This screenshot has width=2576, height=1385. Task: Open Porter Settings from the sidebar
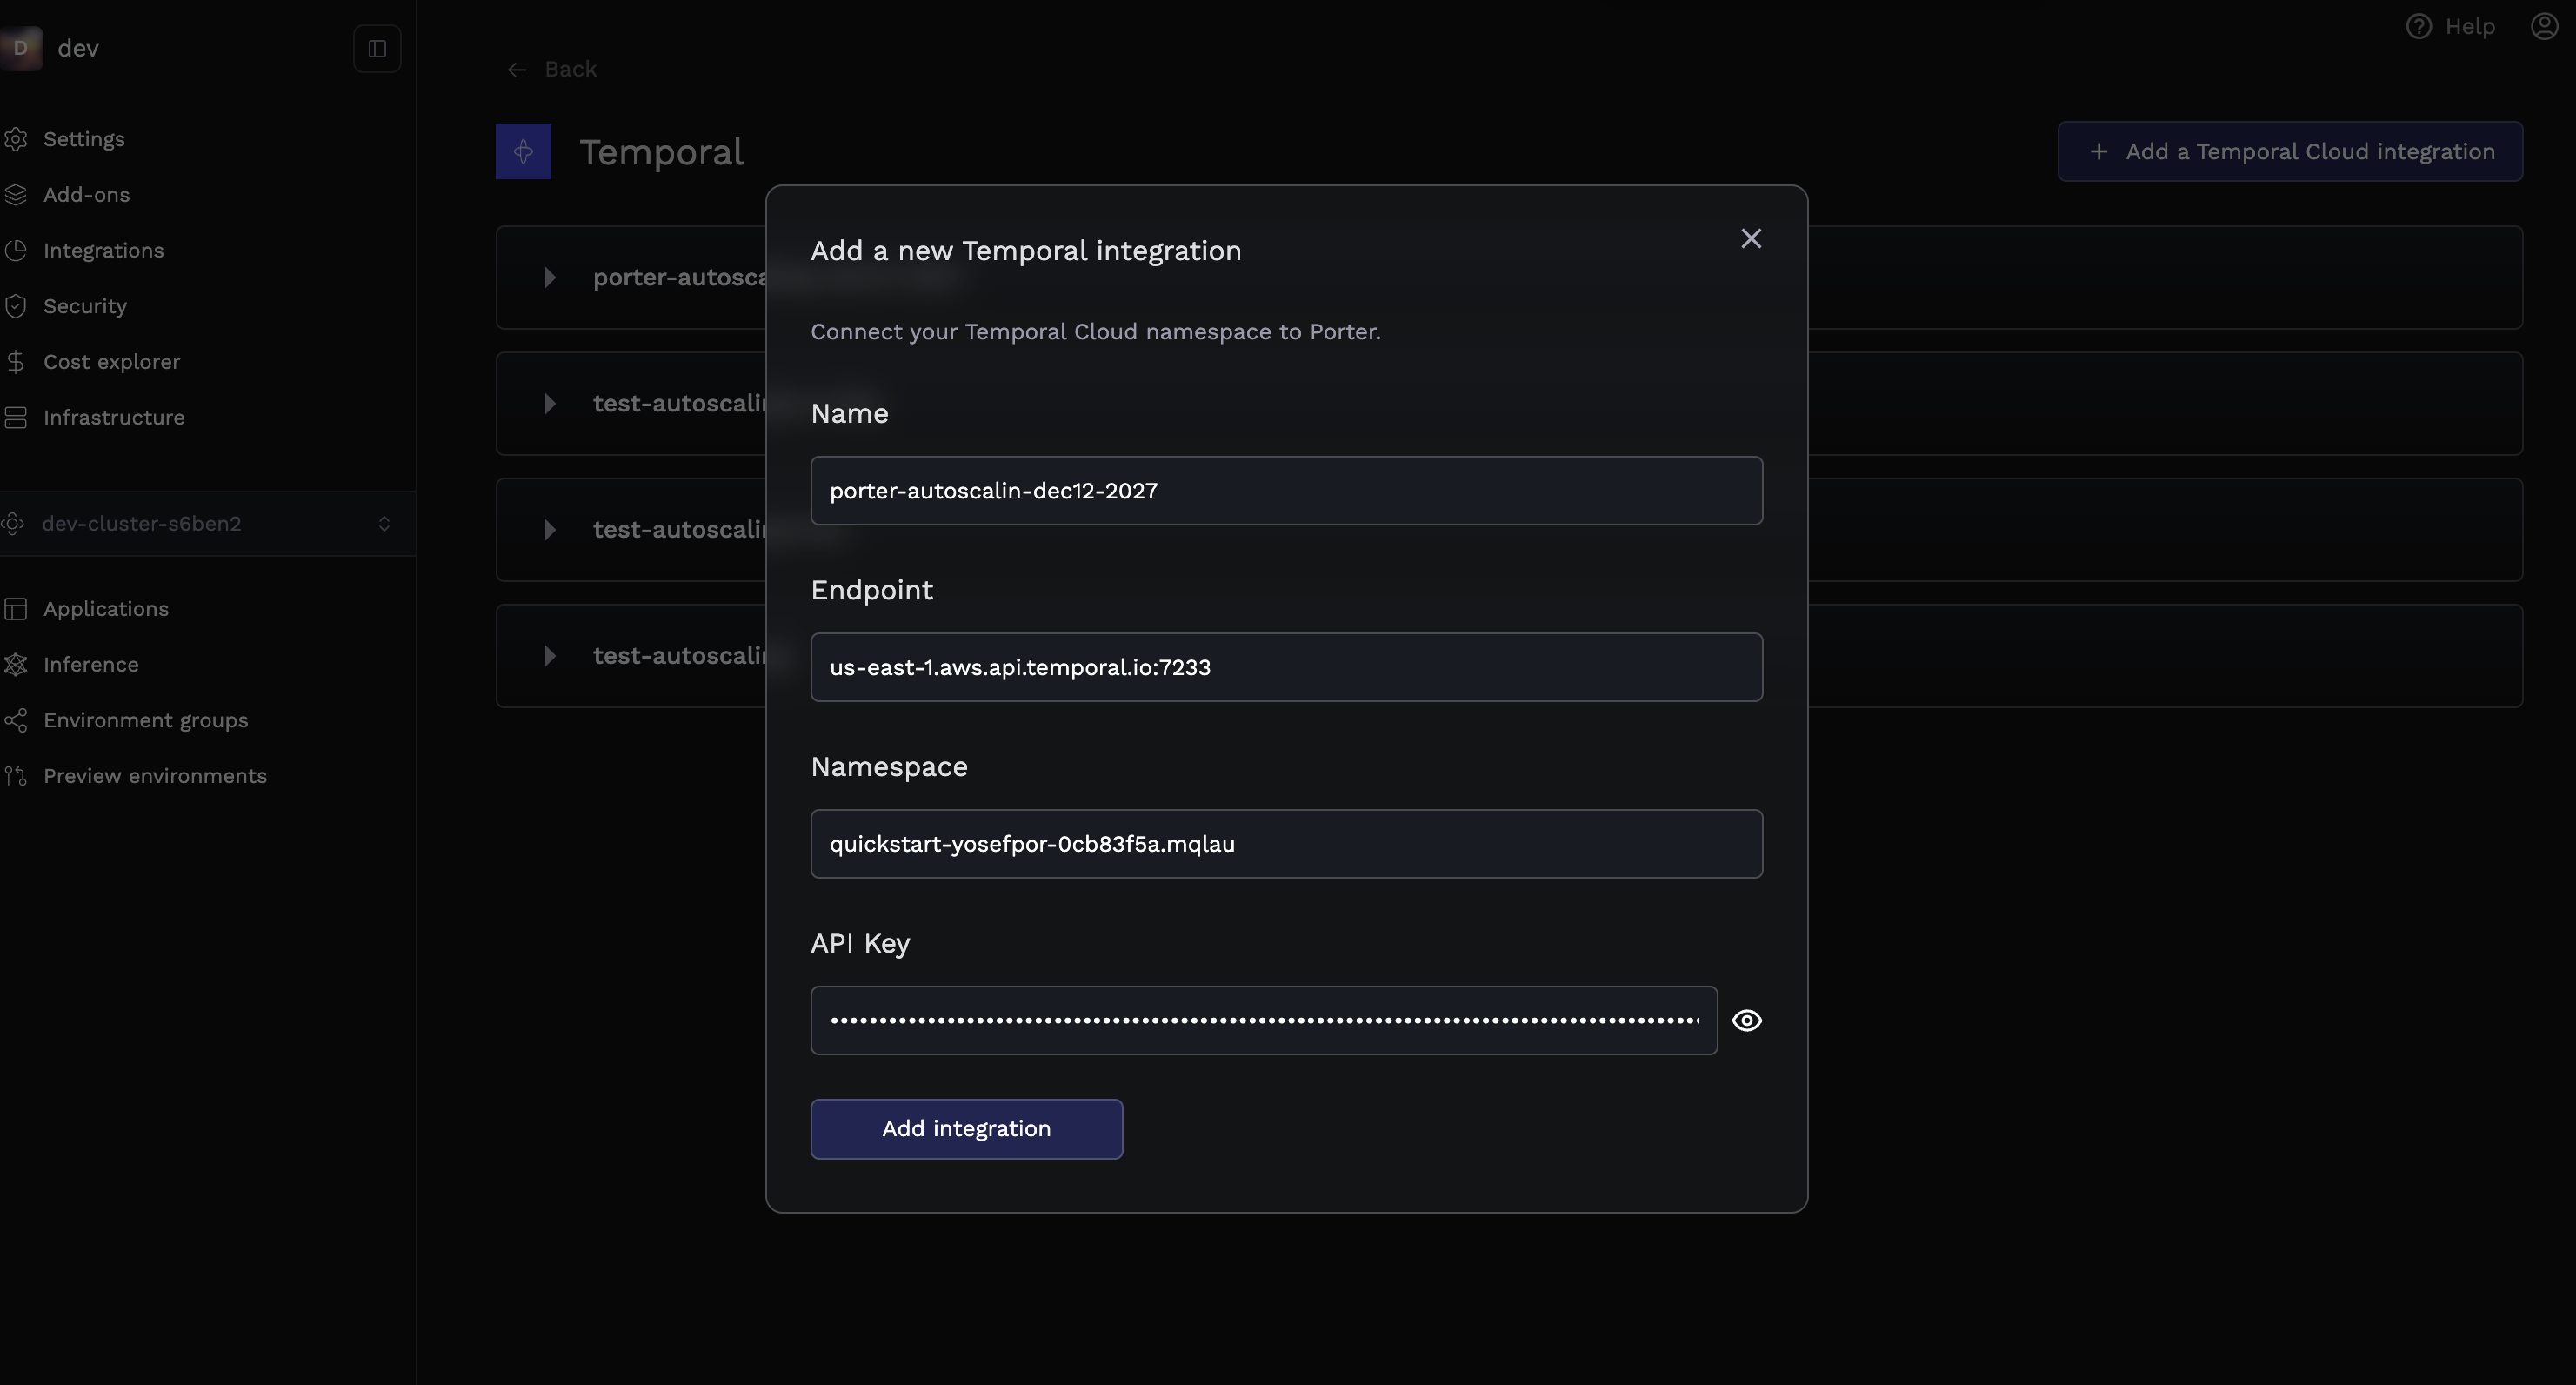16,139
